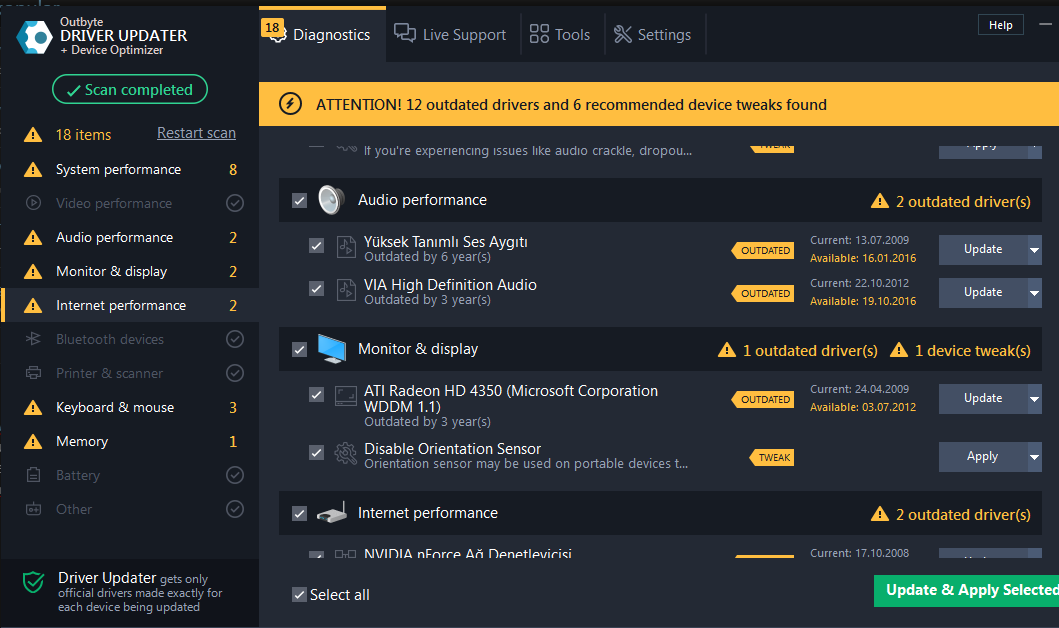Click 'Available: 16.01.2016' date text
The width and height of the screenshot is (1059, 628).
coord(863,258)
